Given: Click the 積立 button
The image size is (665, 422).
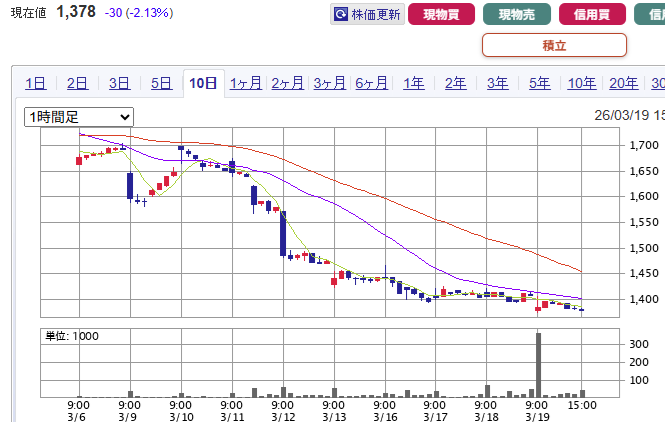Looking at the screenshot, I should [x=554, y=45].
